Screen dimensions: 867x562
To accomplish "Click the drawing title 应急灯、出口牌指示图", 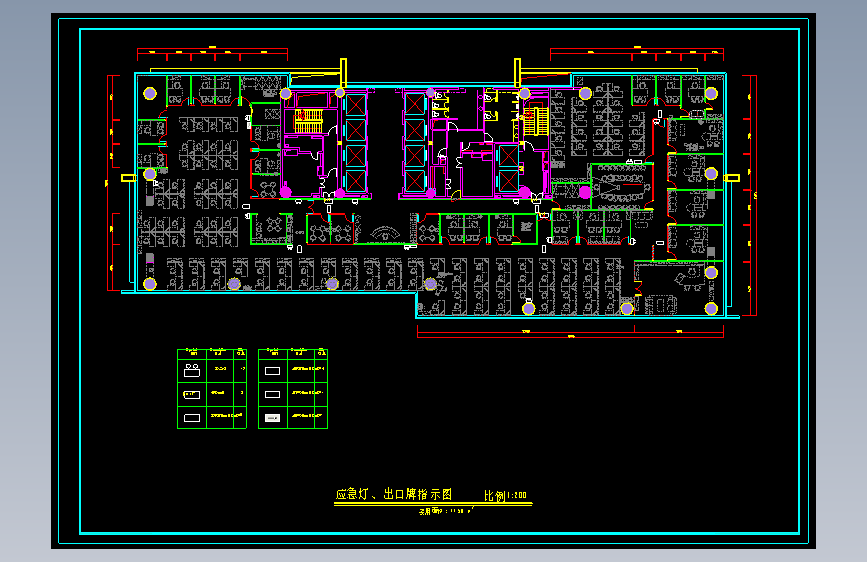I will [394, 494].
